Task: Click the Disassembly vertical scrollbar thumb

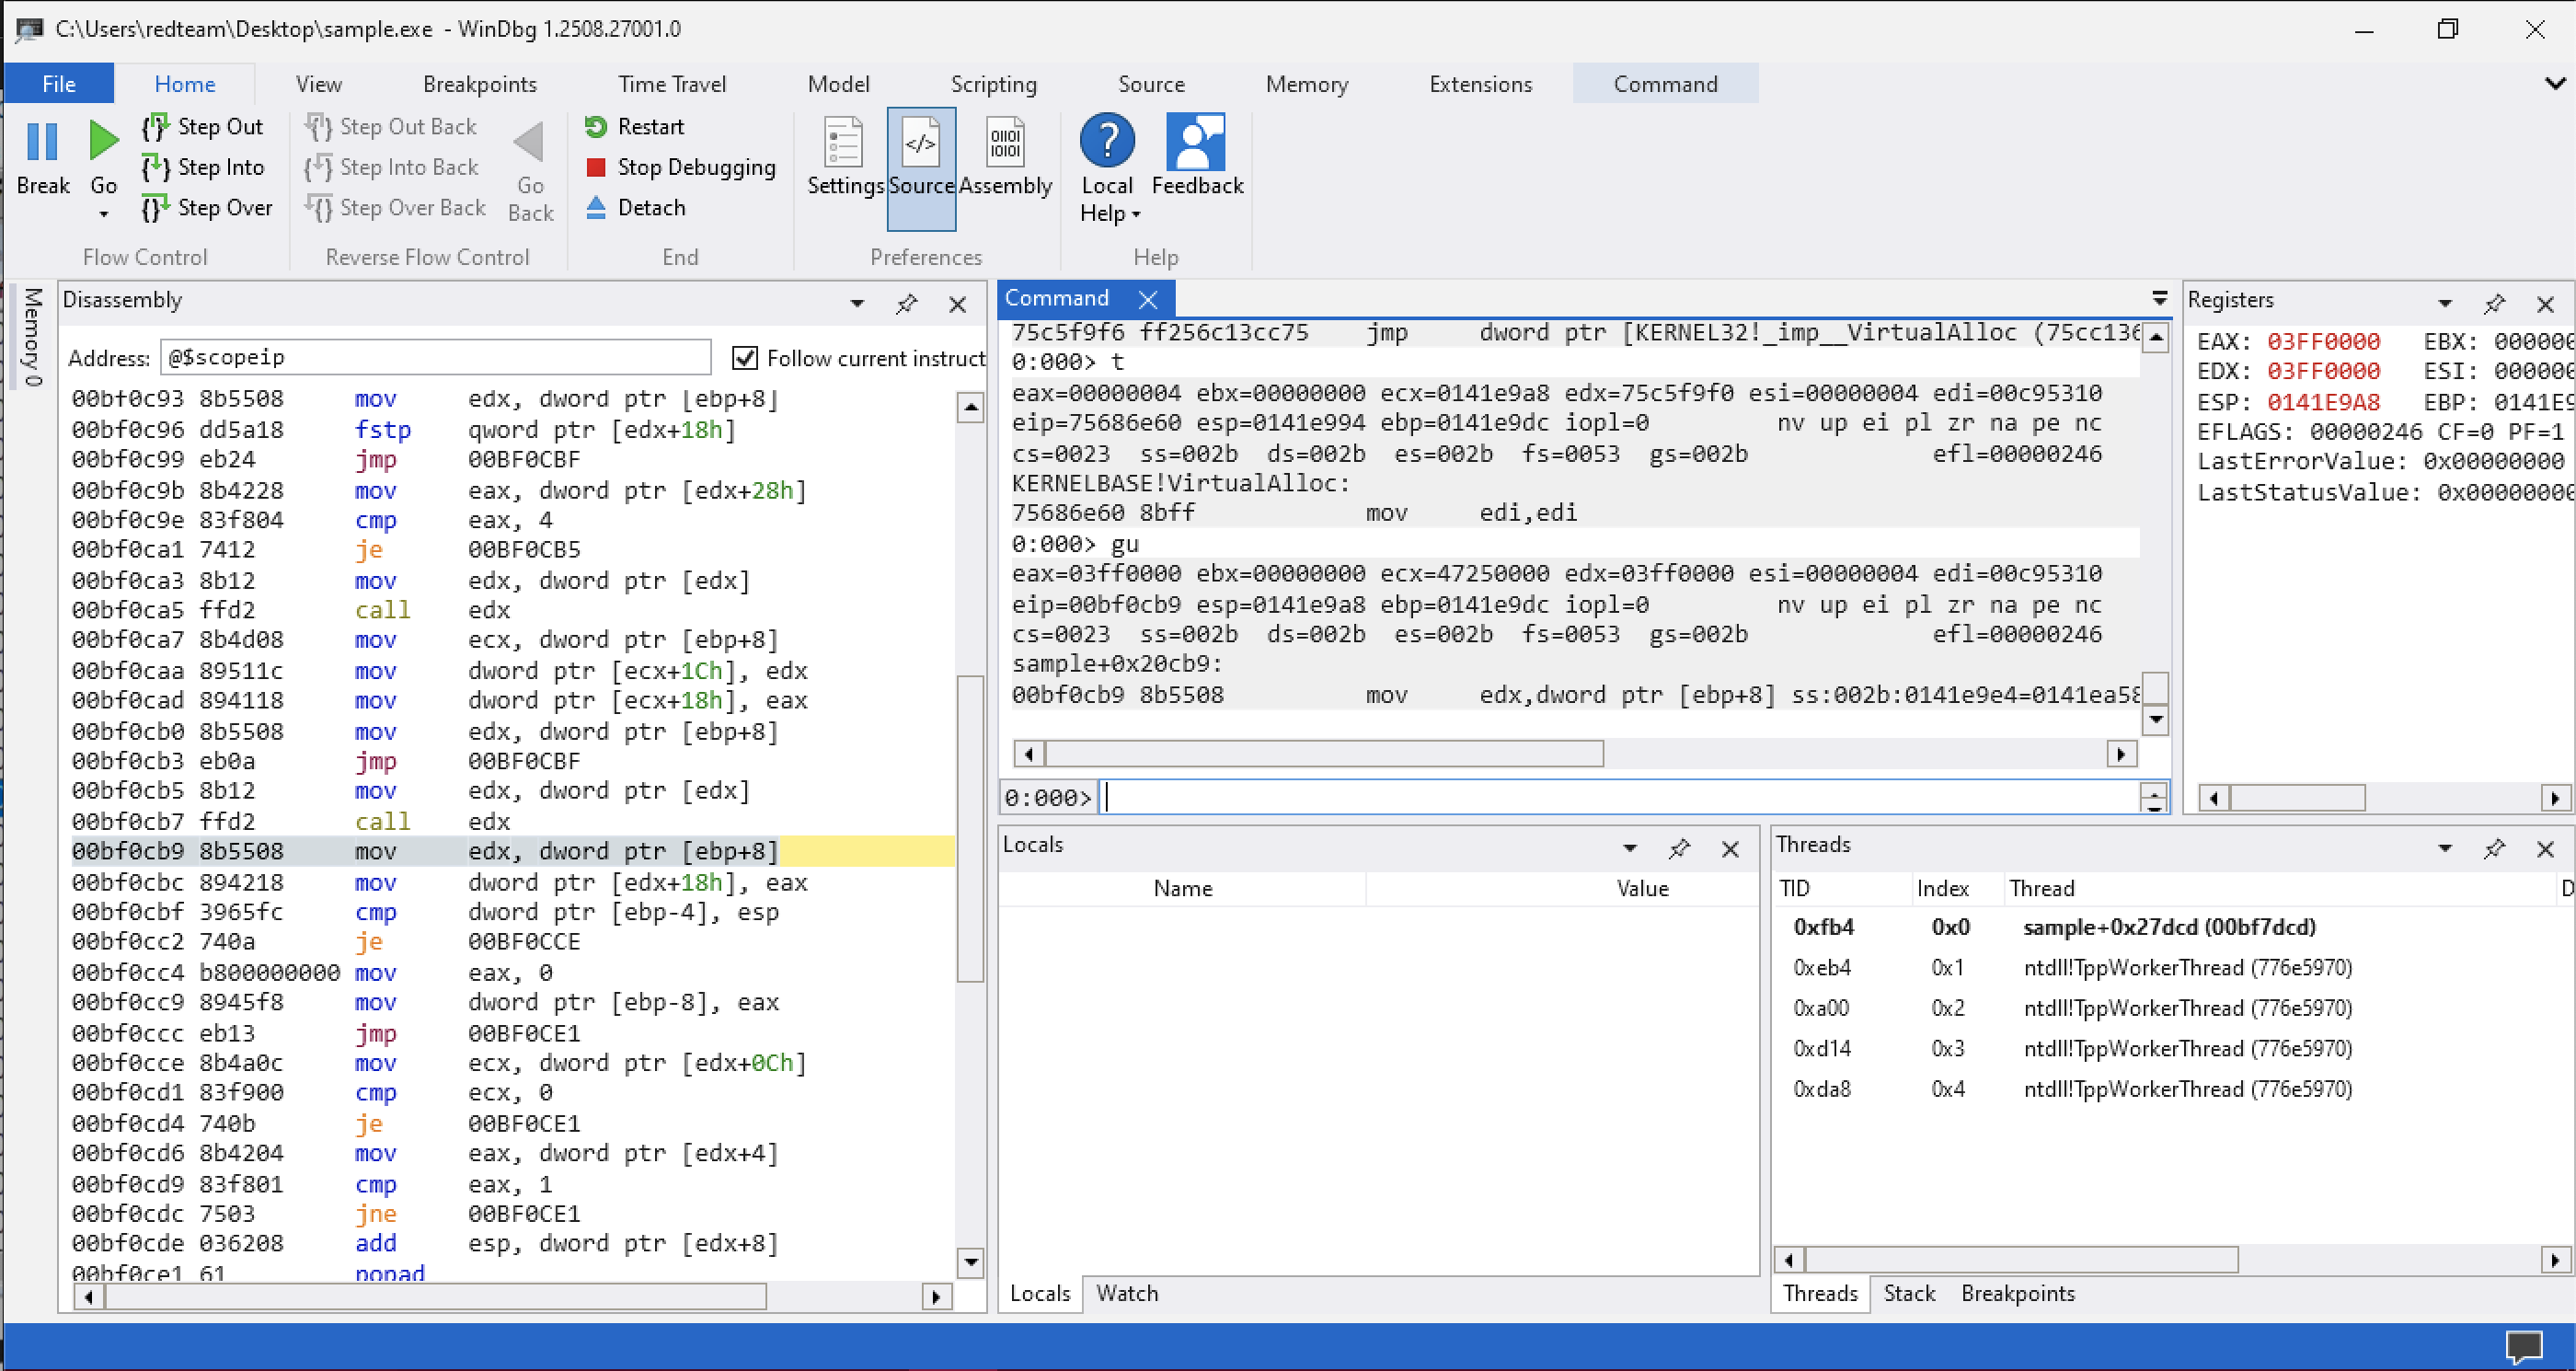Action: point(970,829)
